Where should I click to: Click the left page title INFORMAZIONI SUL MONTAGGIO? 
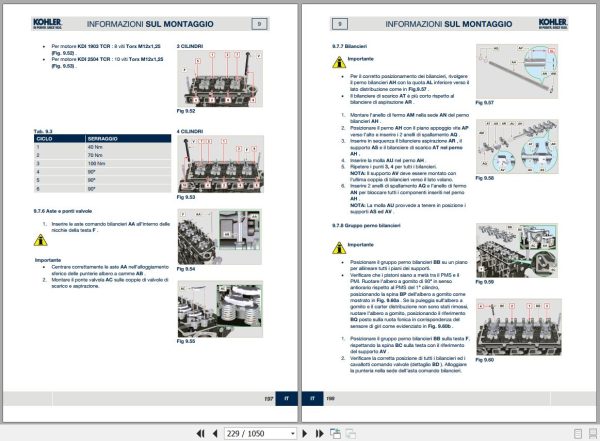150,24
